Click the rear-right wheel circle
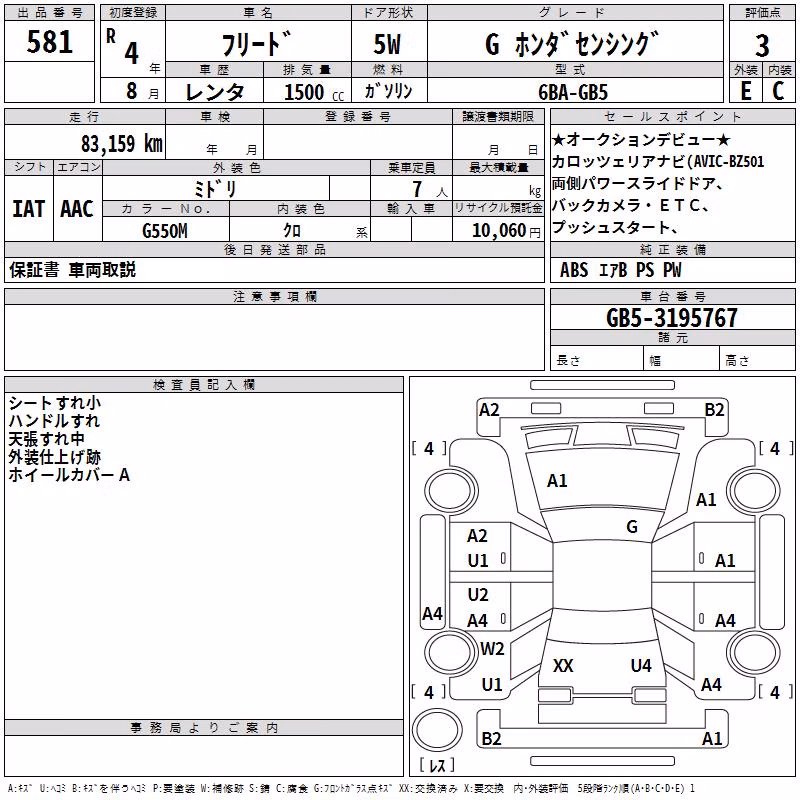 pyautogui.click(x=753, y=652)
